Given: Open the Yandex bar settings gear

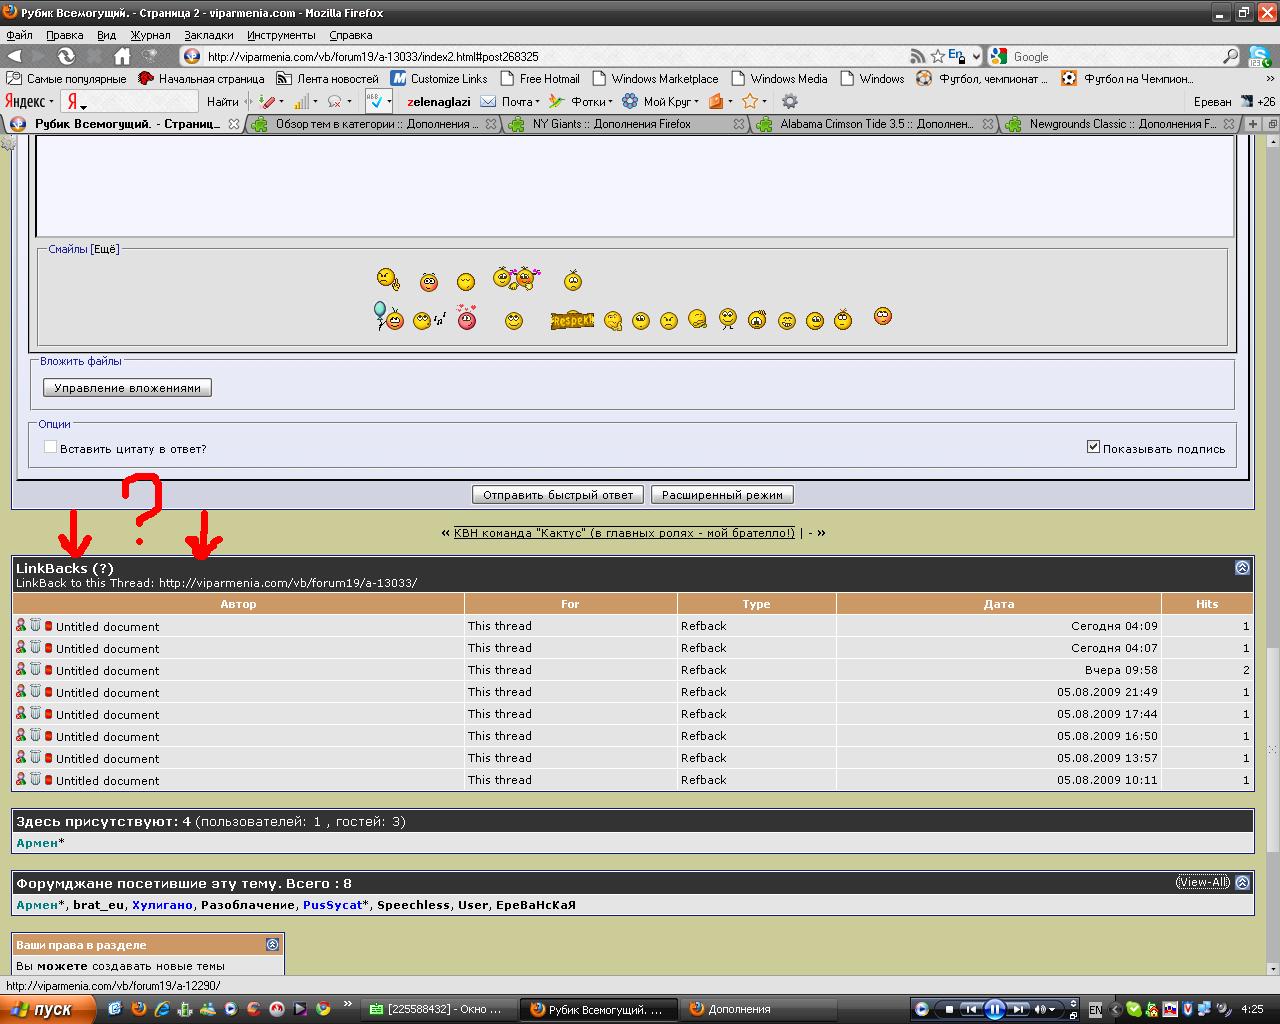Looking at the screenshot, I should (790, 101).
